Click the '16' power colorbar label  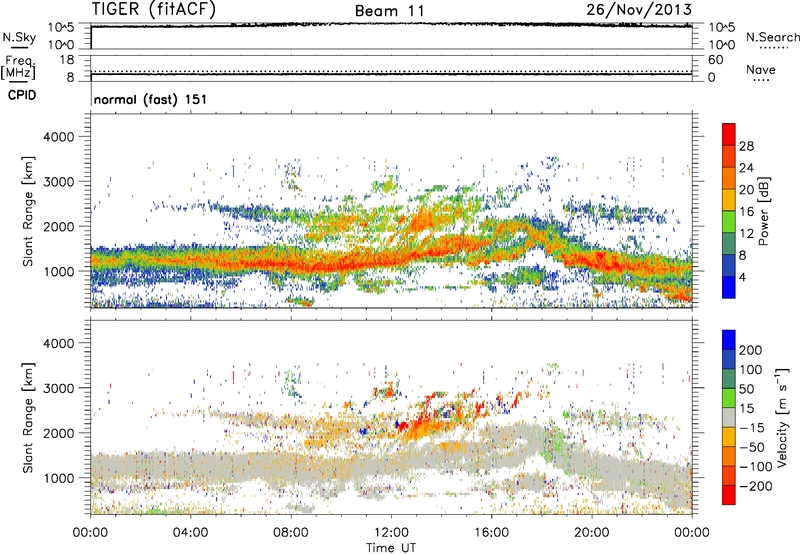(x=746, y=211)
